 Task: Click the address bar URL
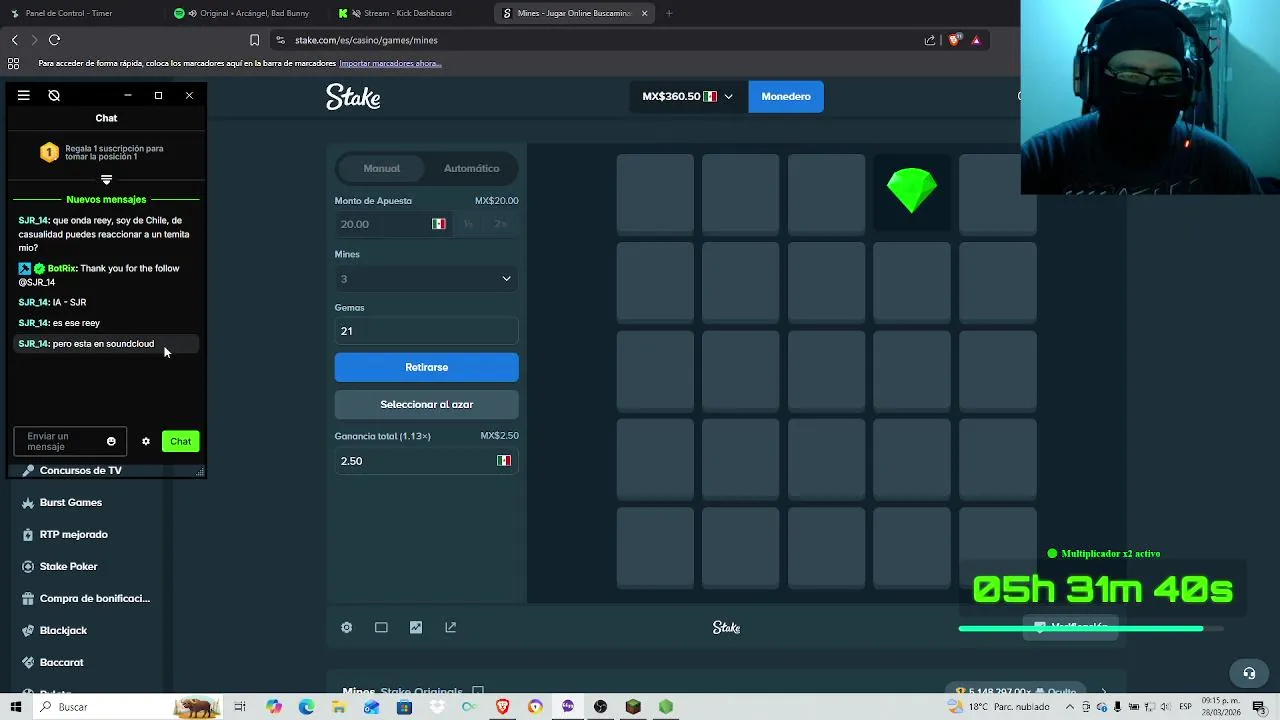366,40
